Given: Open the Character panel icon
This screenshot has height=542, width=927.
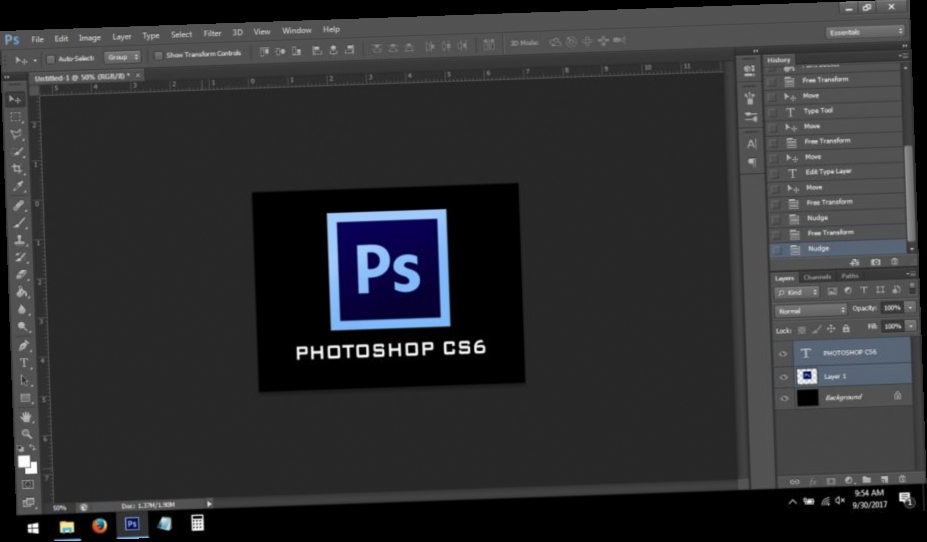Looking at the screenshot, I should (751, 144).
